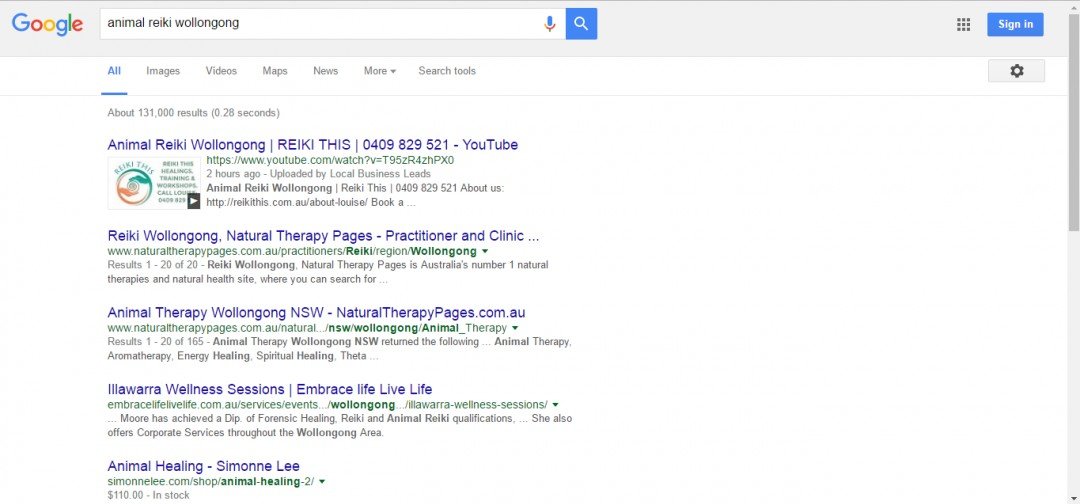Switch to Videos tab
This screenshot has height=504, width=1080.
pyautogui.click(x=221, y=71)
